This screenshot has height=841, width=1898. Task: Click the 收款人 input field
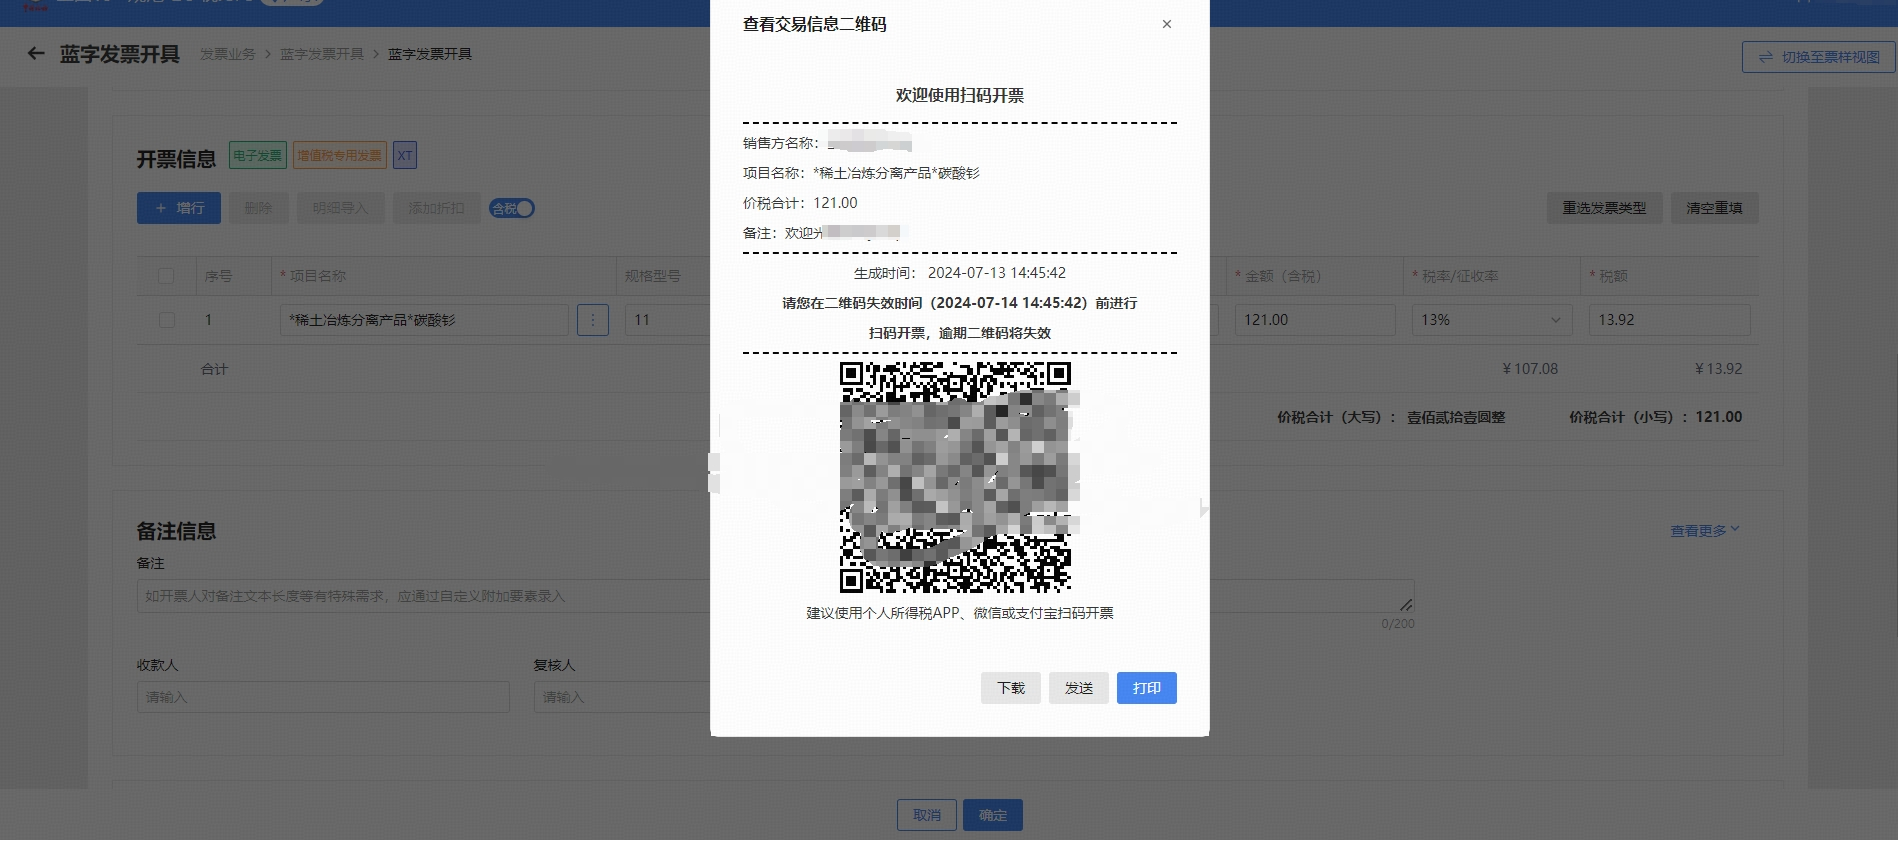323,697
